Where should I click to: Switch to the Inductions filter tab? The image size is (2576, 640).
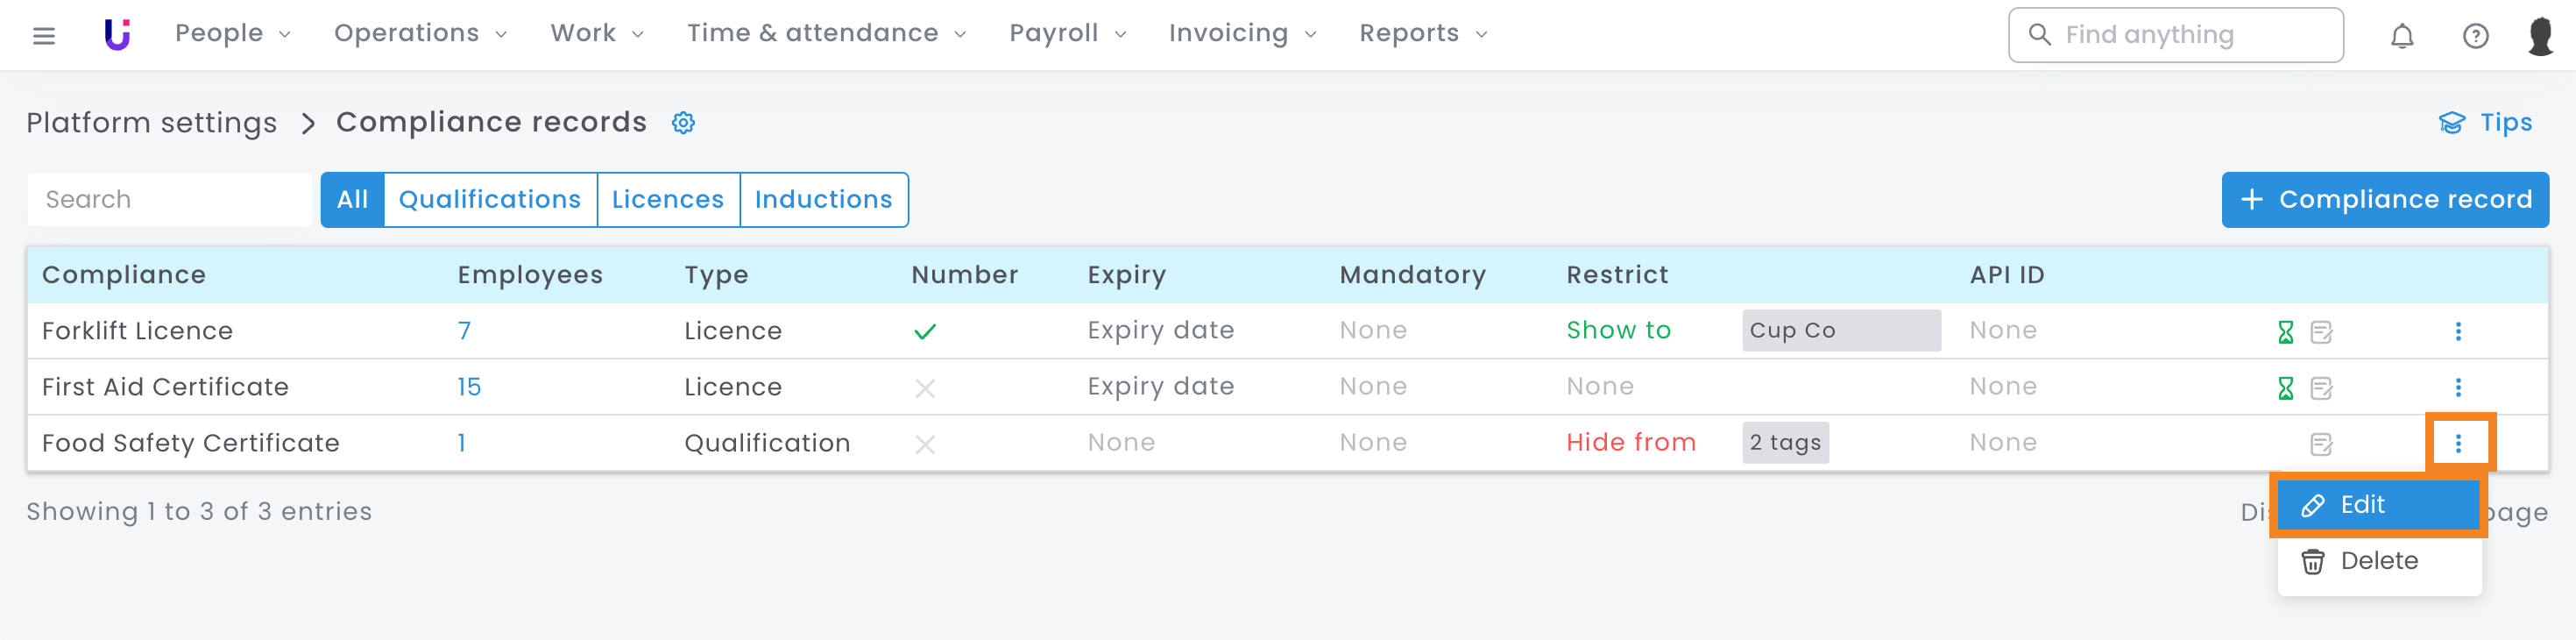pyautogui.click(x=823, y=200)
